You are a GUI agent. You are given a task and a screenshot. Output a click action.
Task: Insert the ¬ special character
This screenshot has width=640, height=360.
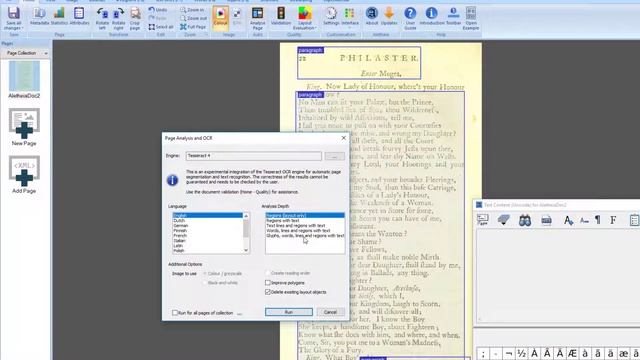pyautogui.click(x=509, y=353)
